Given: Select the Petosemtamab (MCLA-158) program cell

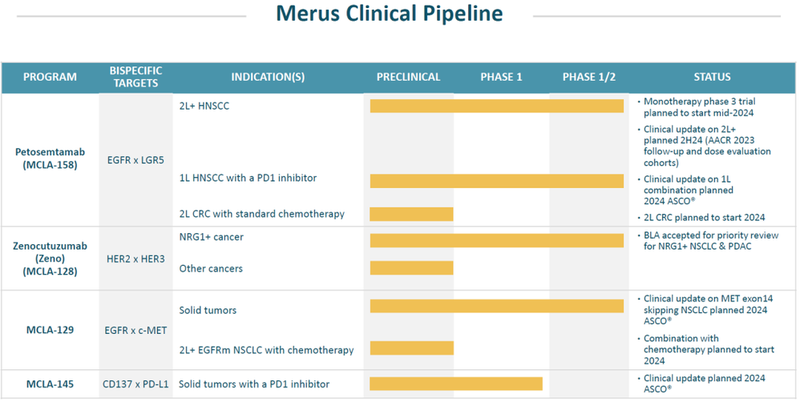Looking at the screenshot, I should pyautogui.click(x=50, y=158).
